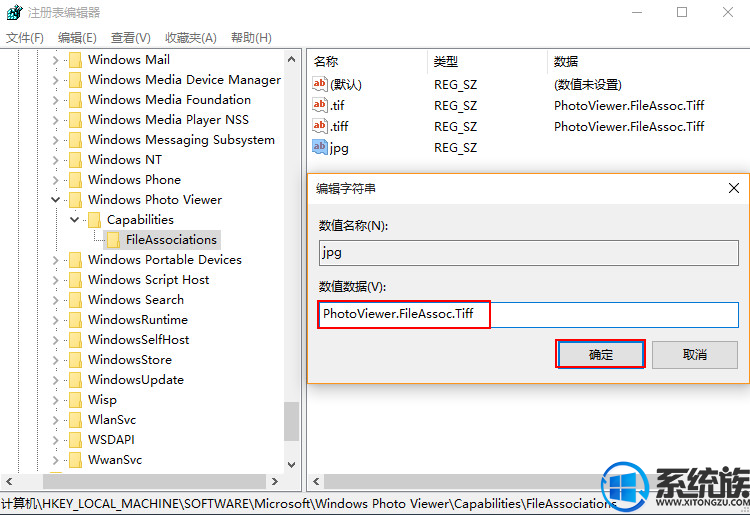Viewport: 750px width, 515px height.
Task: Select the Capabilities folder icon
Action: click(x=94, y=220)
